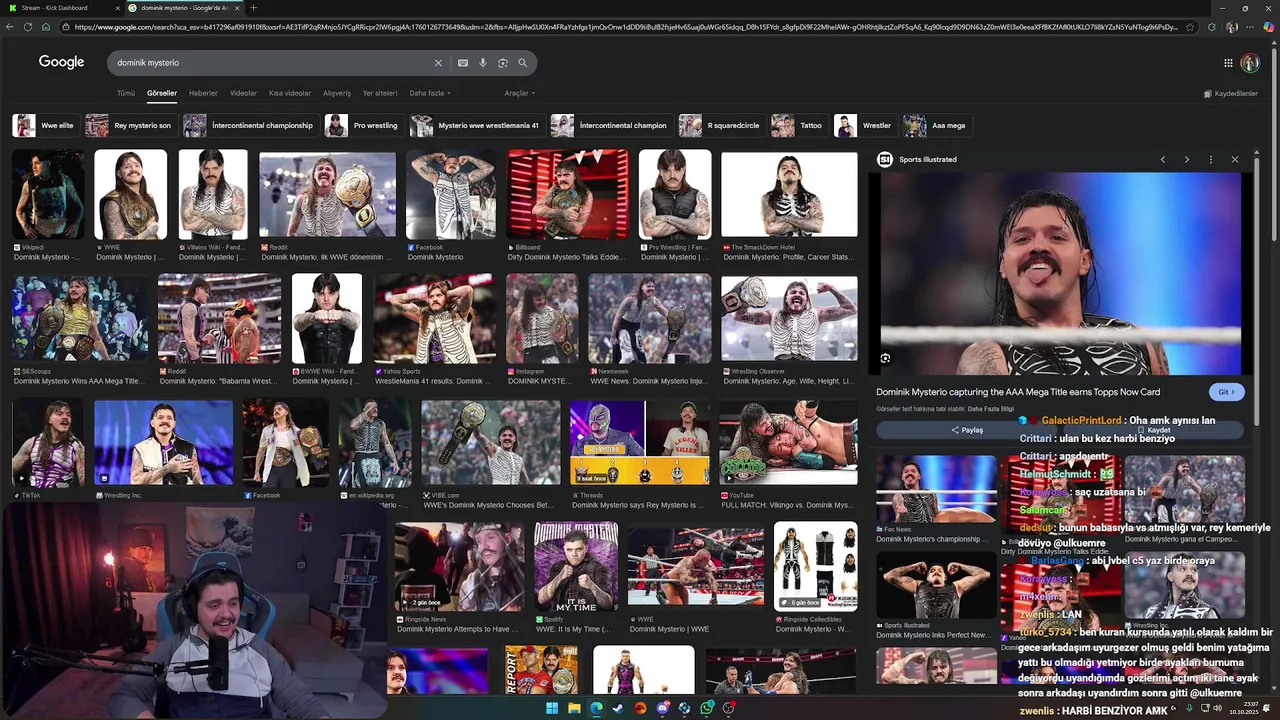Open a new browser tab

coord(253,8)
